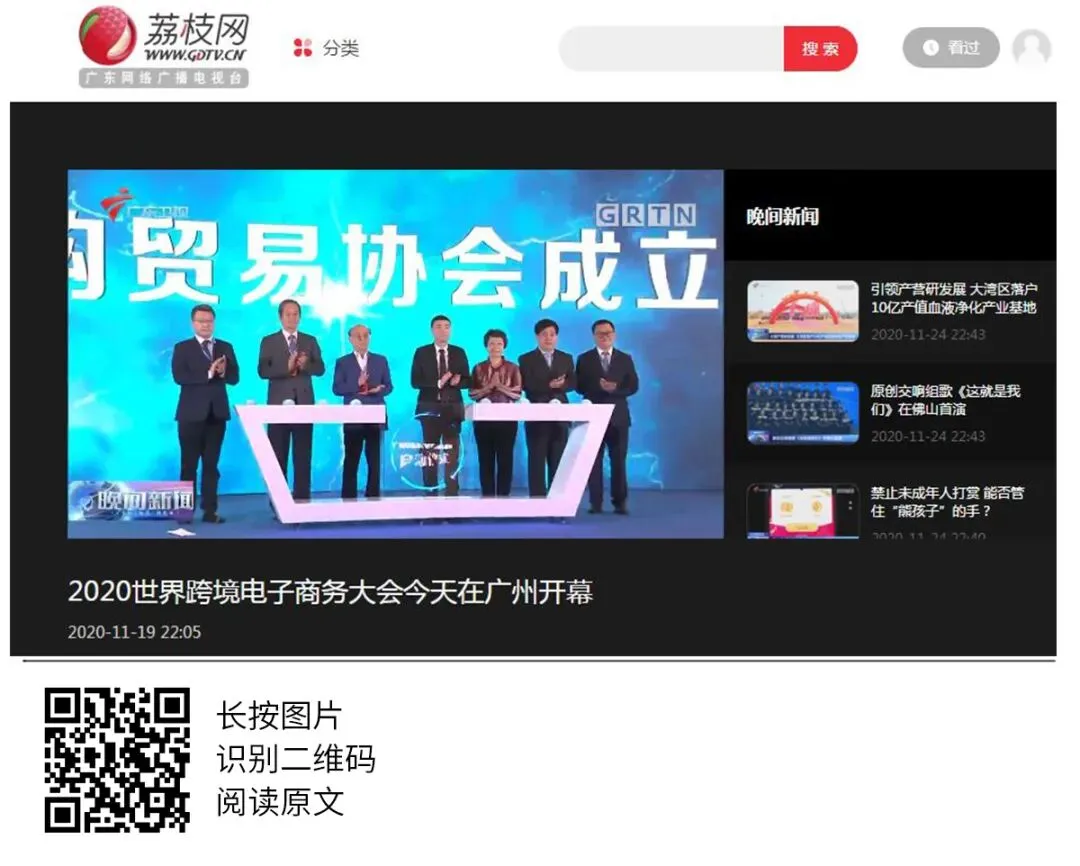Click the QR code image
Viewport: 1080px width, 866px height.
coord(117,760)
